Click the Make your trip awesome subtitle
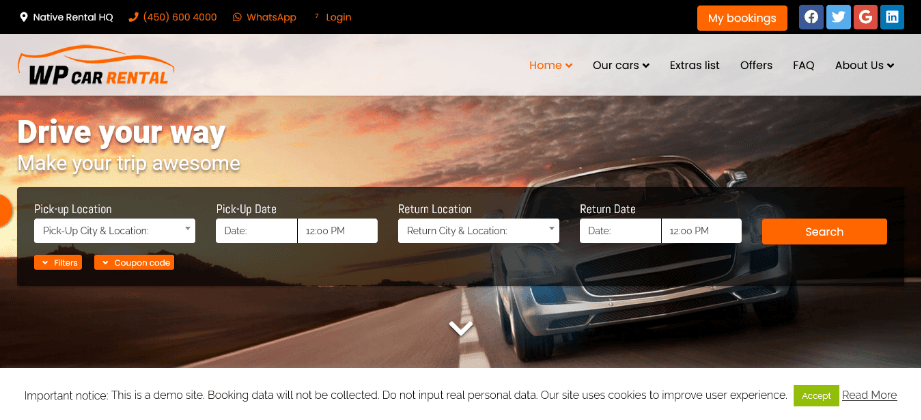This screenshot has width=921, height=420. pyautogui.click(x=129, y=163)
